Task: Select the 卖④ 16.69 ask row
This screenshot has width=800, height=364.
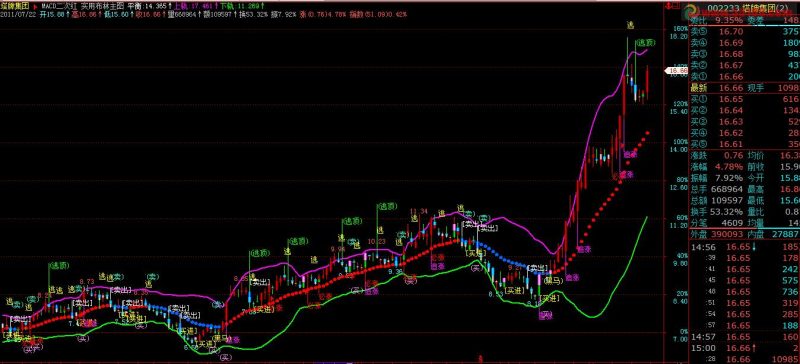Action: tap(745, 43)
